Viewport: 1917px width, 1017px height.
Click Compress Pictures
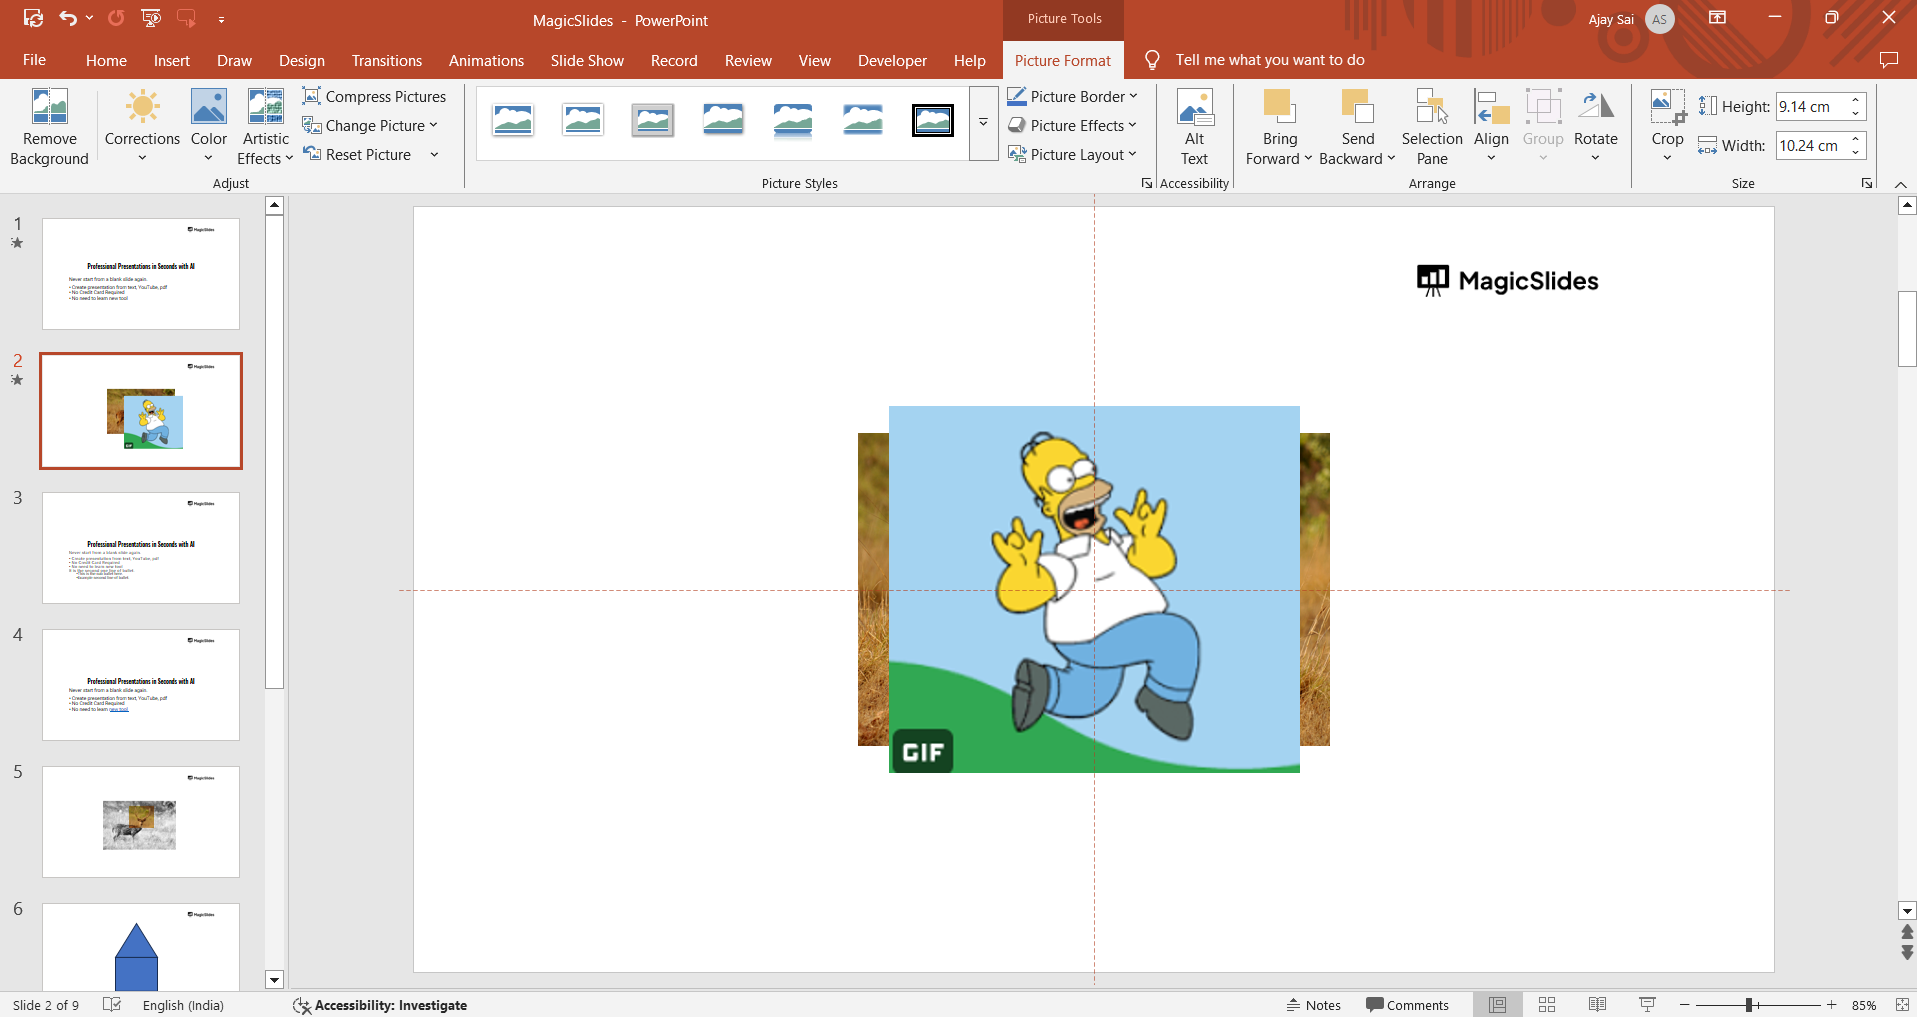tap(374, 96)
